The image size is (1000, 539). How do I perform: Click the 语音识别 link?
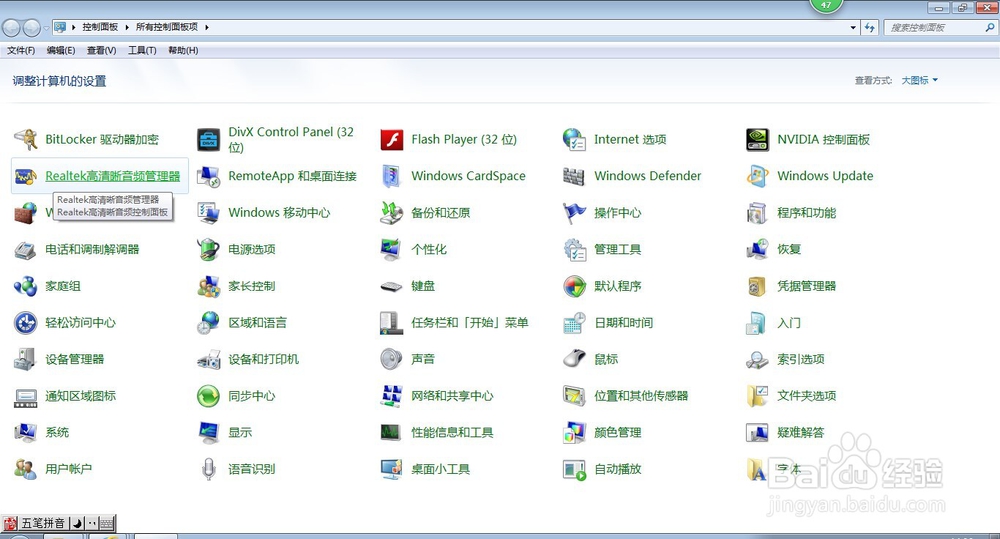252,469
